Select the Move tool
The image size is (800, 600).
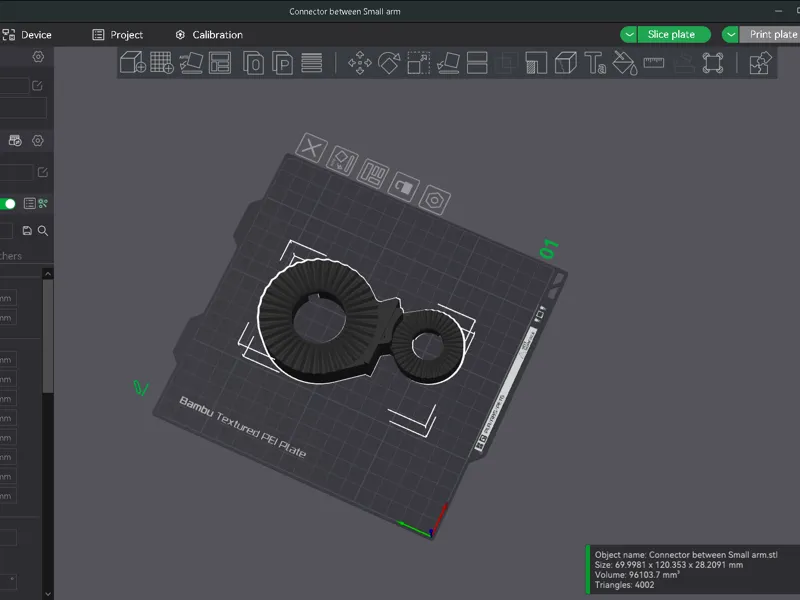click(360, 63)
